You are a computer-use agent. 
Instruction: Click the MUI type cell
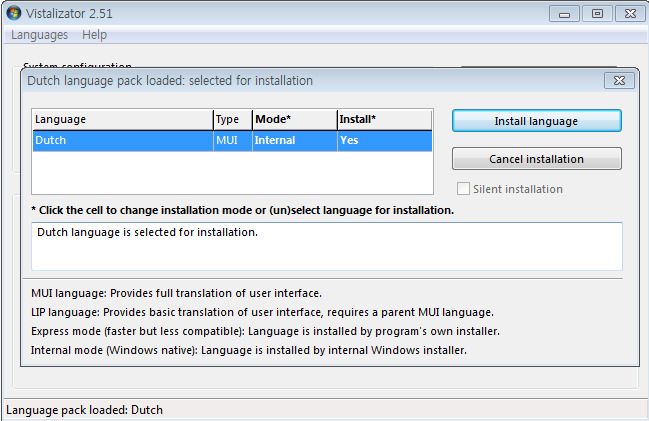point(233,140)
